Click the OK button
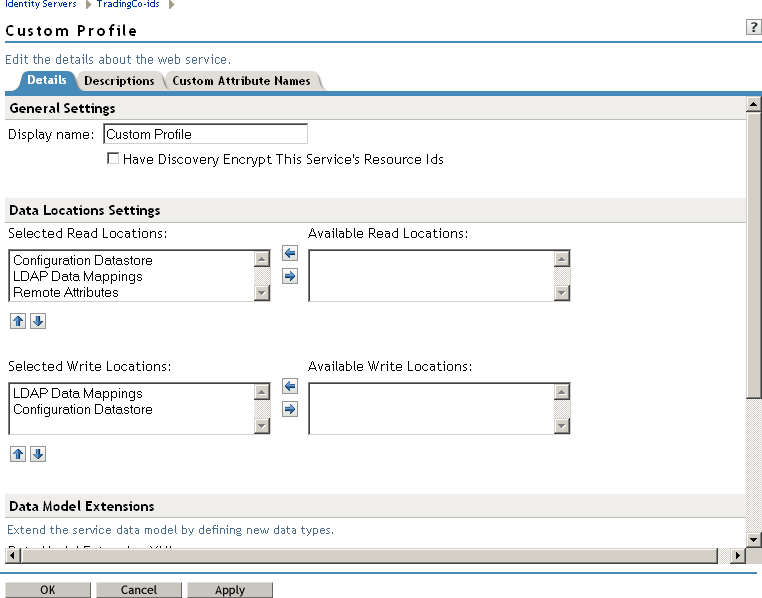762x598 pixels. pos(48,590)
